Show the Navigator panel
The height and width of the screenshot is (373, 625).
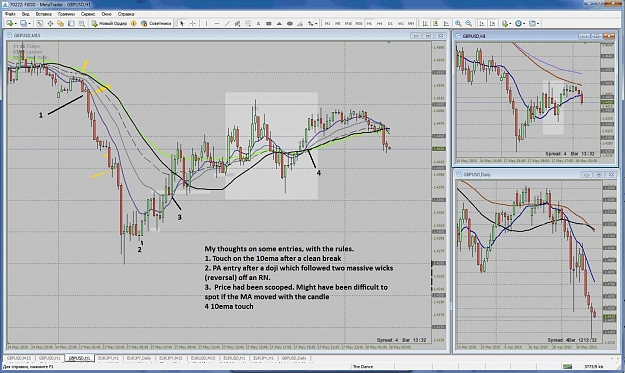point(60,24)
